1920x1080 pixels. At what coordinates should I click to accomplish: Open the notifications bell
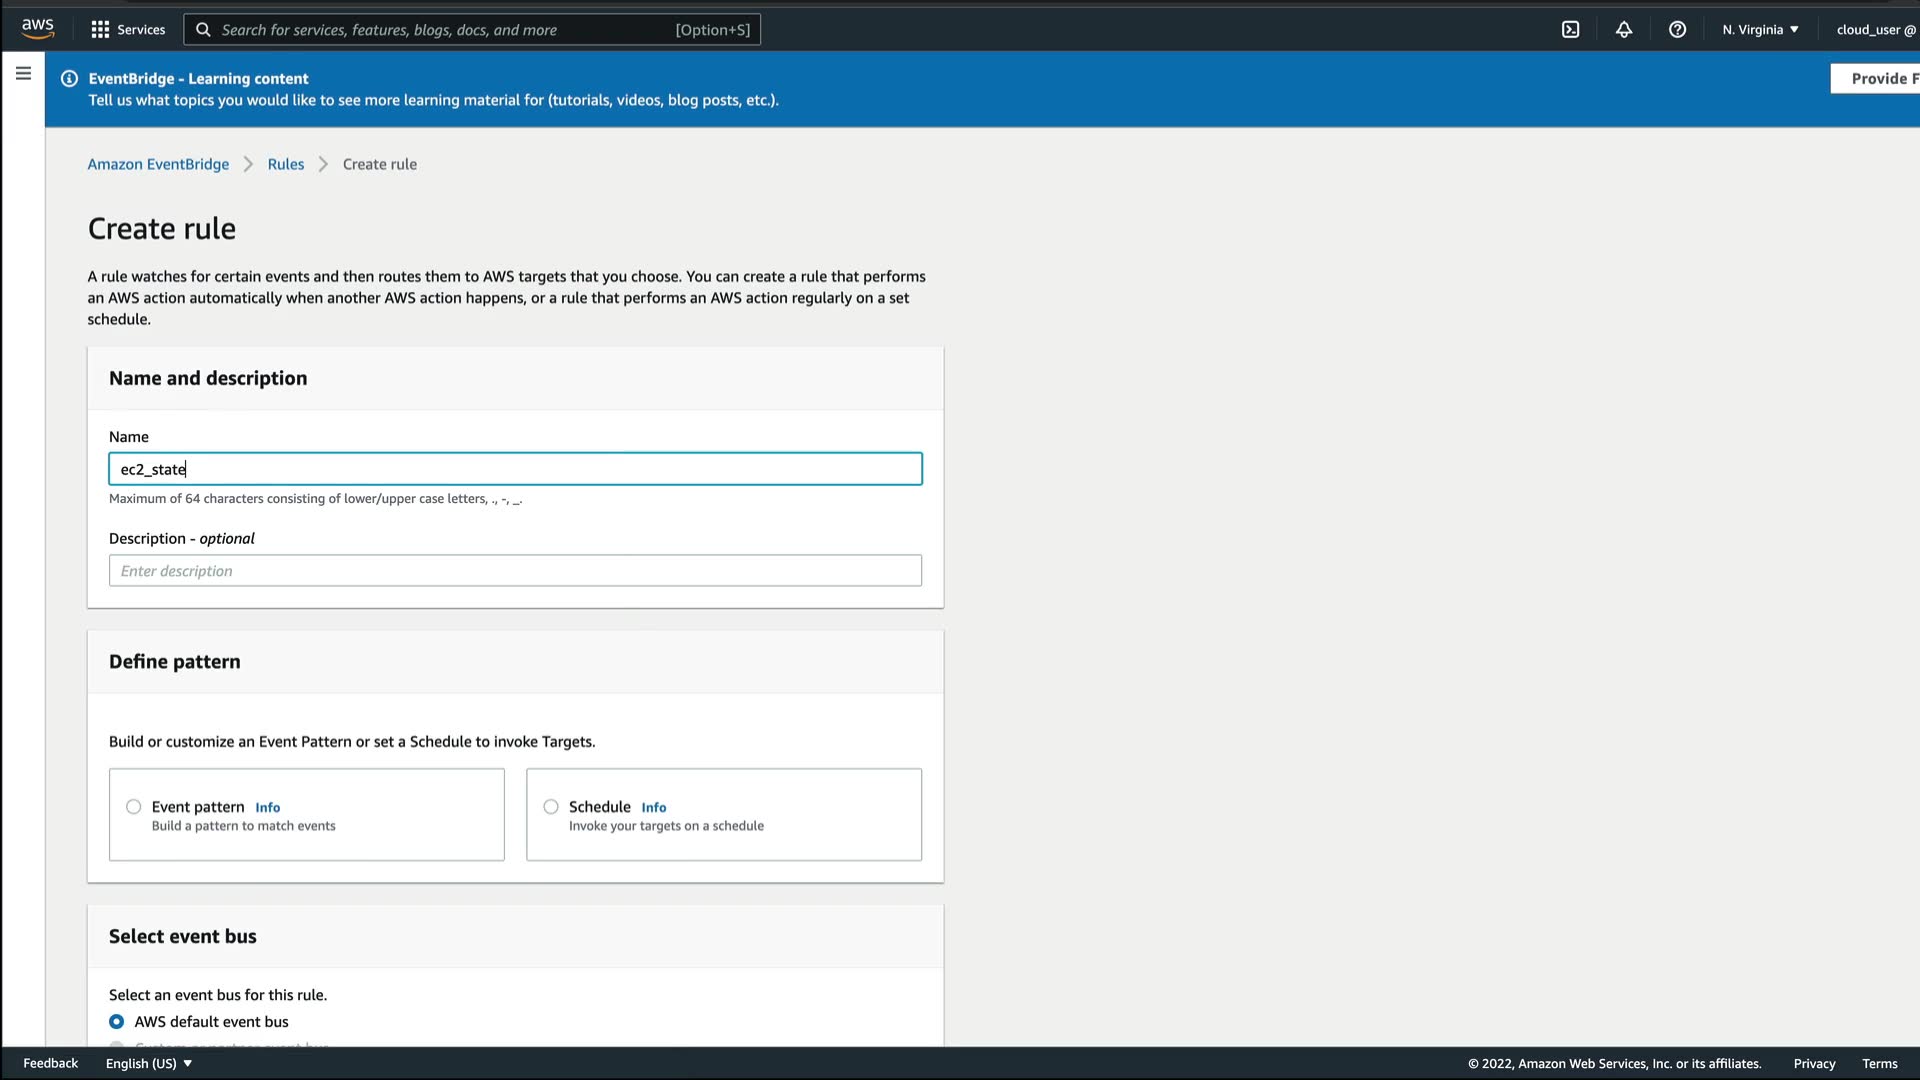[x=1624, y=29]
